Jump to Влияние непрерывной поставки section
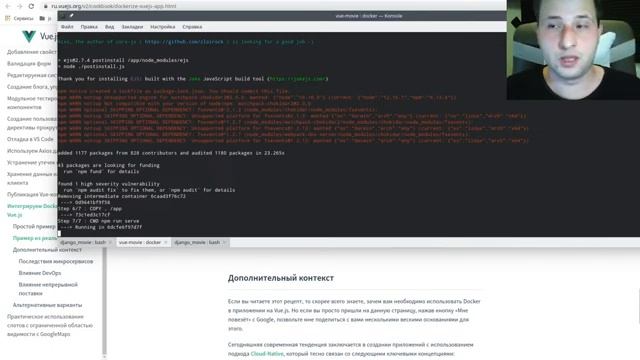The image size is (640, 360). click(x=48, y=289)
